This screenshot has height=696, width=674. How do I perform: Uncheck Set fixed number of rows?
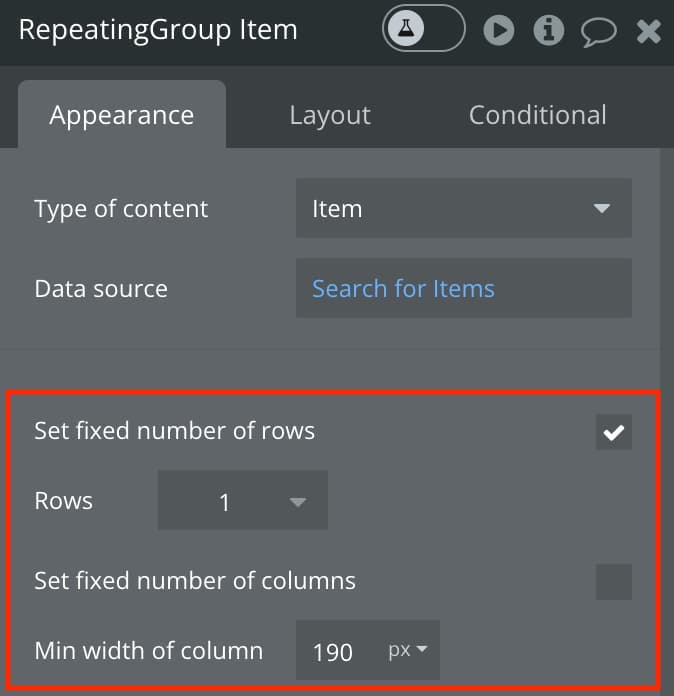tap(614, 432)
